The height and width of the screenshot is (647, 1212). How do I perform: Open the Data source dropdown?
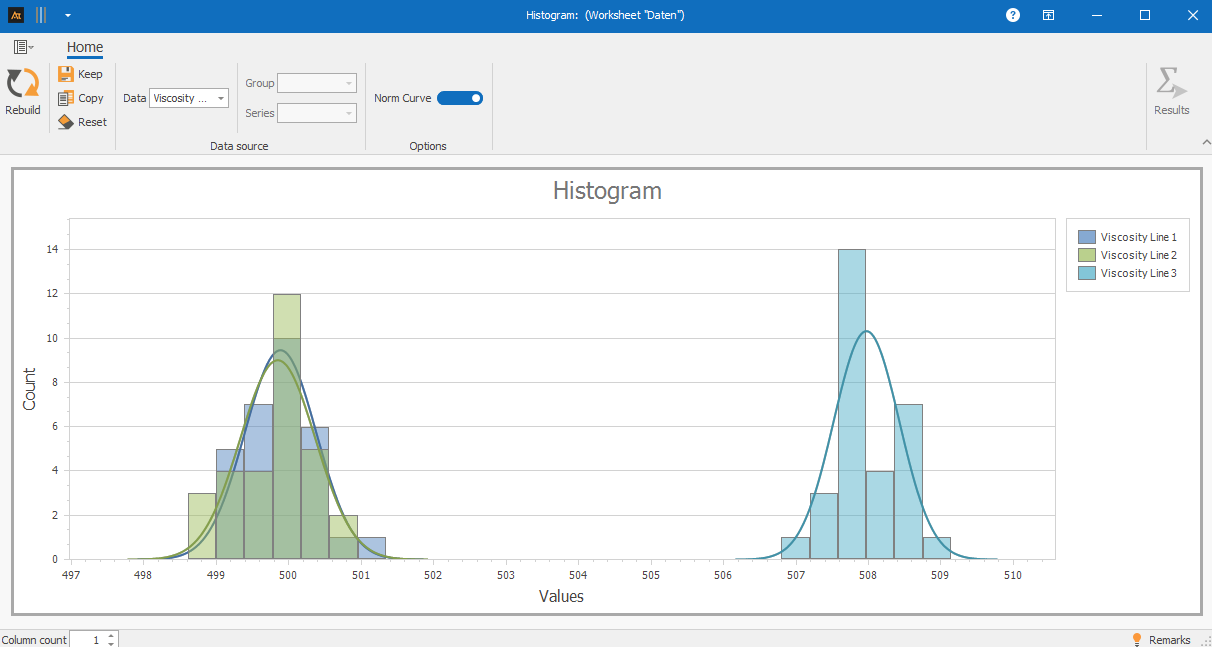coord(189,98)
